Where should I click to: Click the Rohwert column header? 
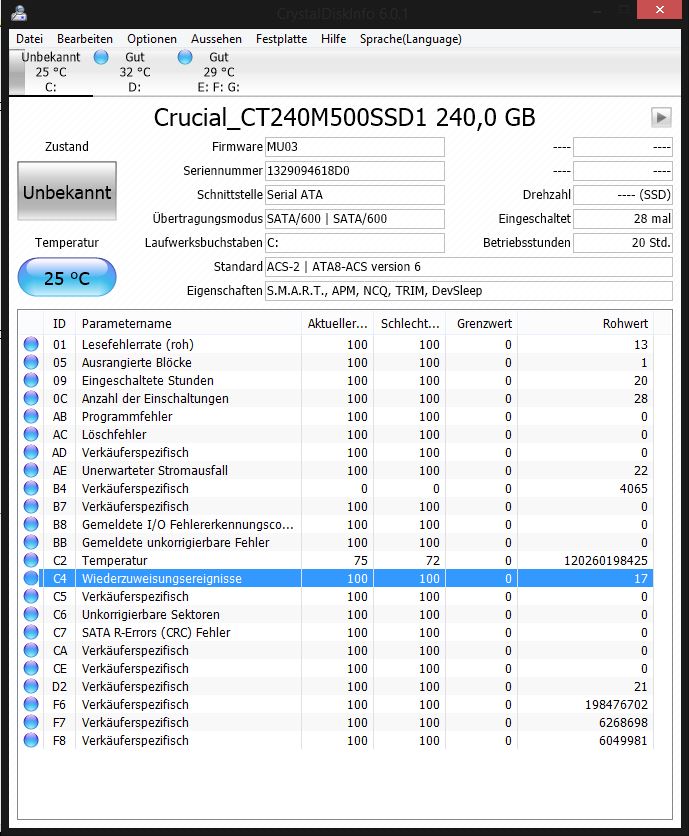pyautogui.click(x=585, y=324)
